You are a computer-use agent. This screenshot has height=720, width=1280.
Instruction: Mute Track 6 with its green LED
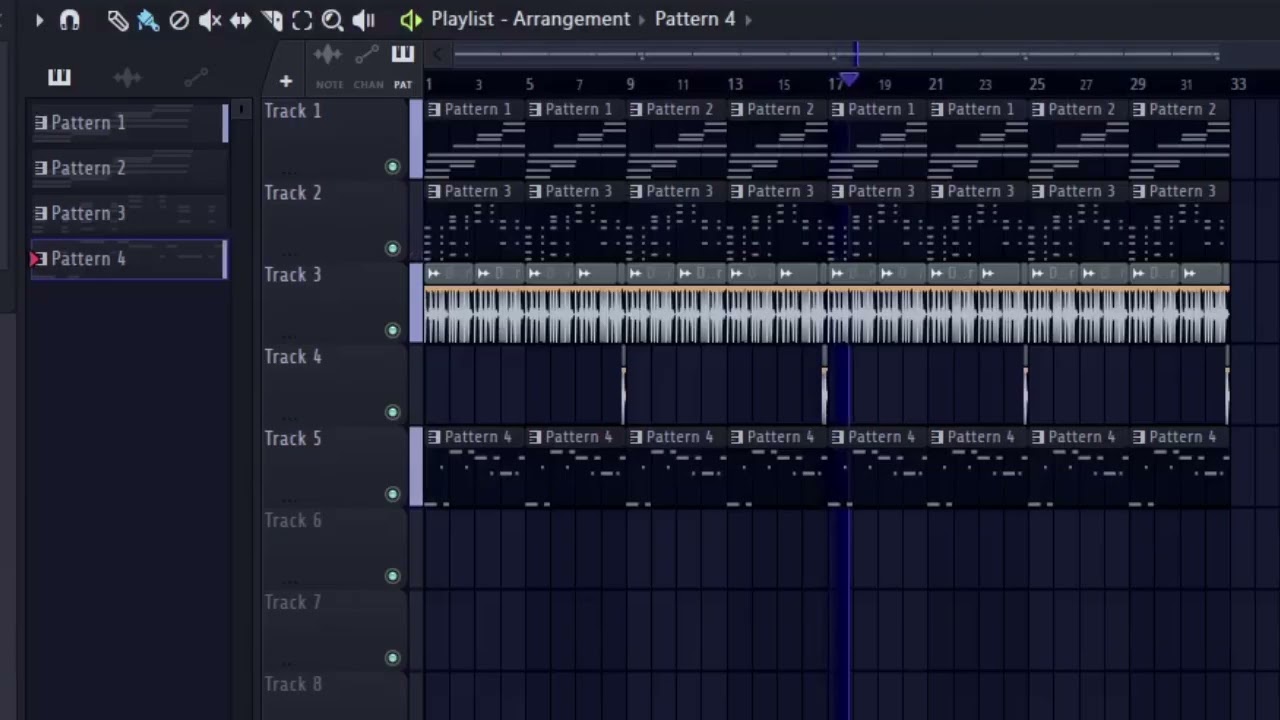392,576
